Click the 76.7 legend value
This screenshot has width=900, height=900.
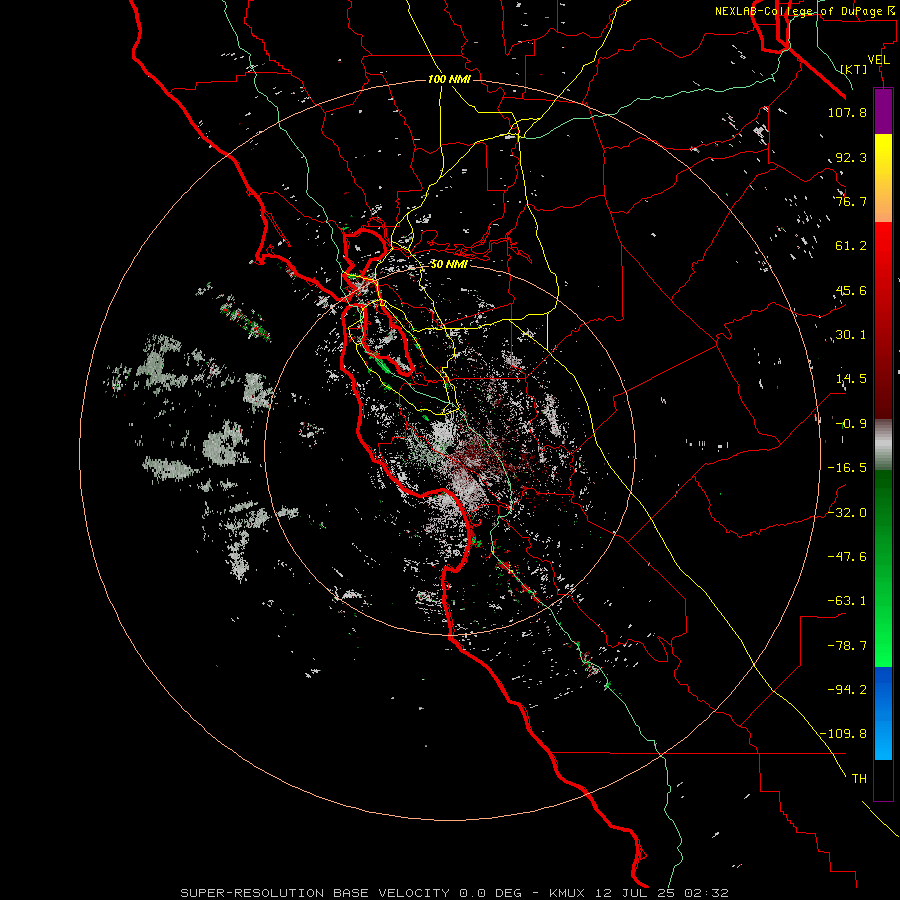pos(851,201)
